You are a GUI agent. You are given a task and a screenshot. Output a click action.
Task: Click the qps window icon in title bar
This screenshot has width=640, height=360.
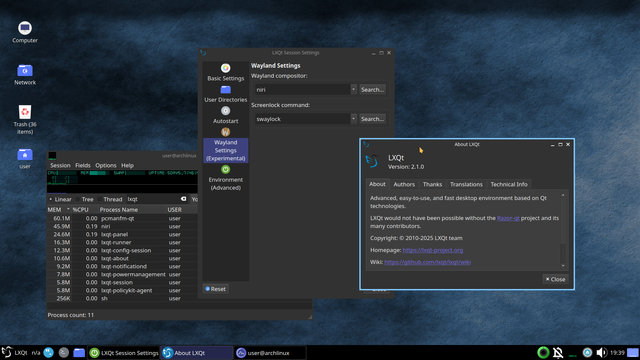coord(52,156)
